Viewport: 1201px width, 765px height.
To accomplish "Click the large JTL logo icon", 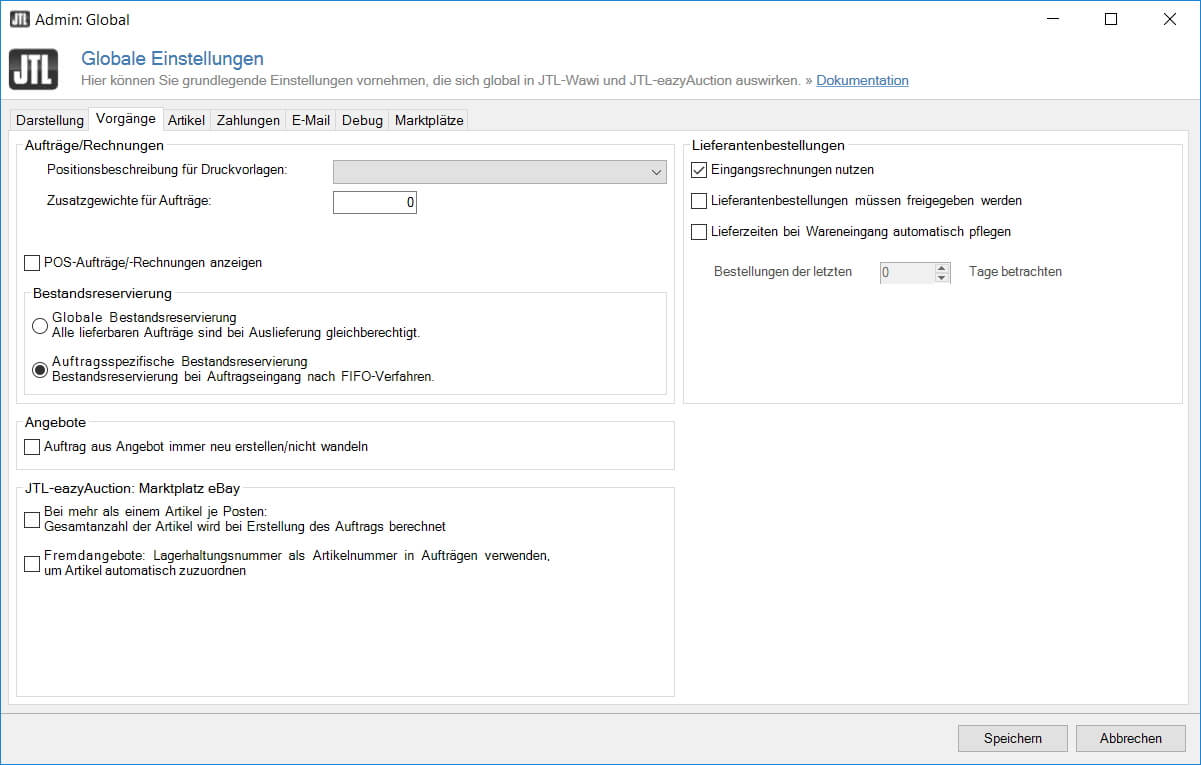I will tap(33, 69).
